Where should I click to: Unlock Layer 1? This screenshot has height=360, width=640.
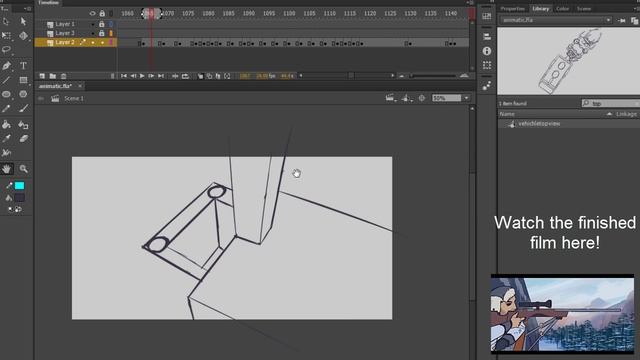[x=102, y=24]
